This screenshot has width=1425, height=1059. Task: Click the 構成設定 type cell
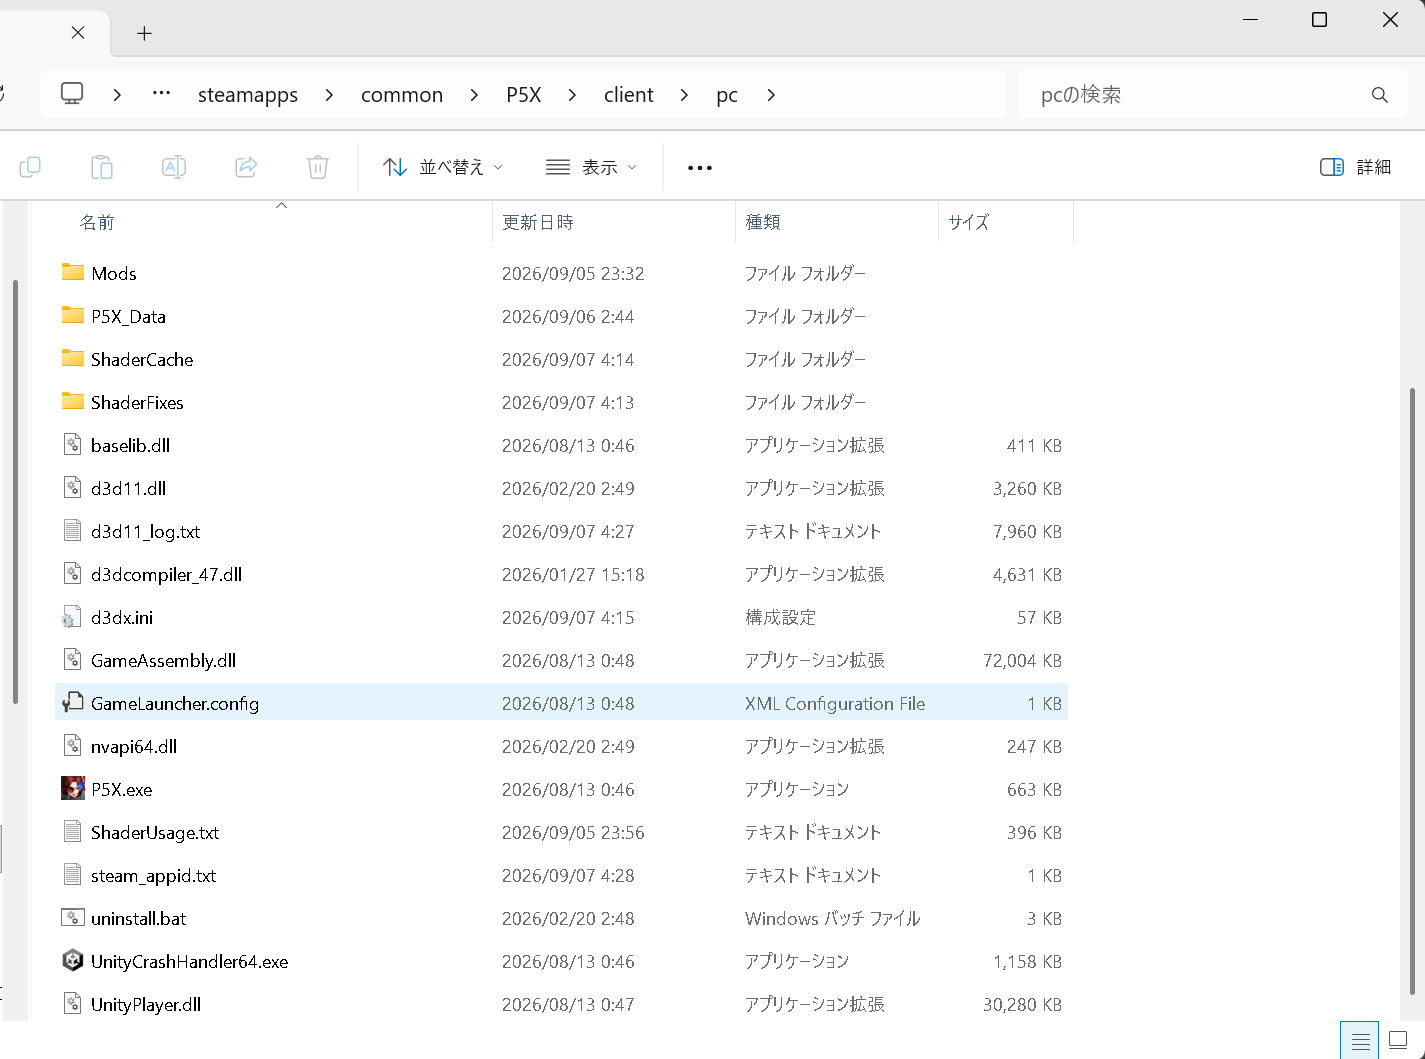tap(780, 617)
